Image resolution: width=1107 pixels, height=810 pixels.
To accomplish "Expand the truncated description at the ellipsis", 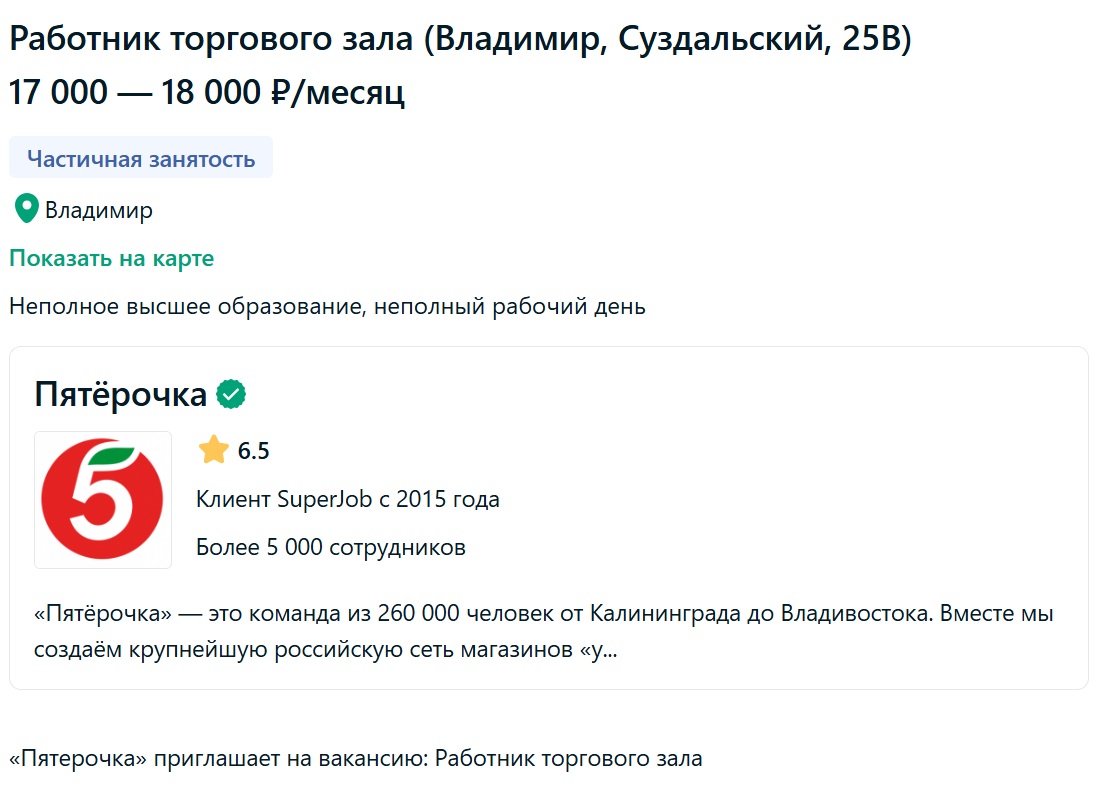I will [610, 650].
